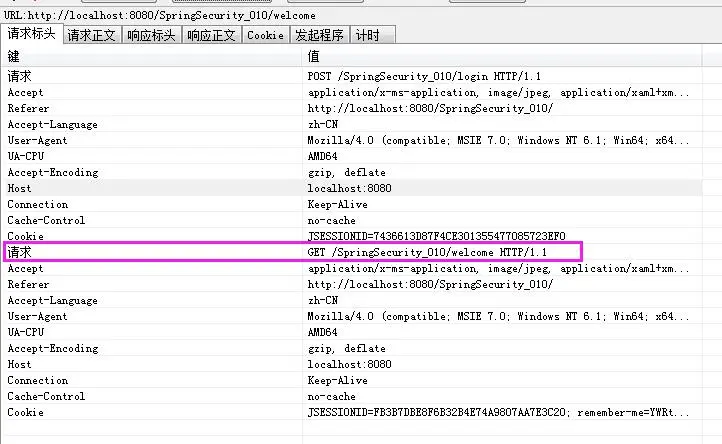
Task: Click Cache-Control key under the POST login request
Action: coord(46,220)
